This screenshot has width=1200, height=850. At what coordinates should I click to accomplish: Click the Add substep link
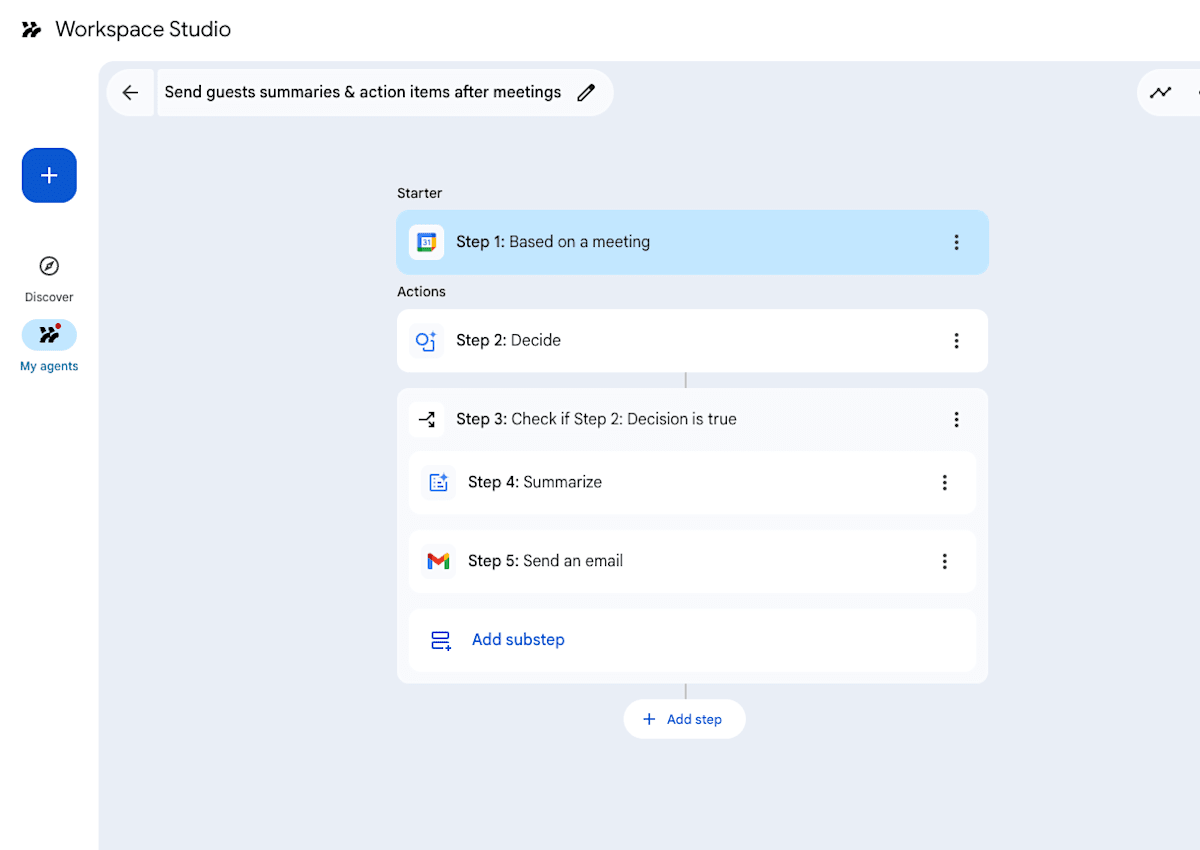point(518,640)
